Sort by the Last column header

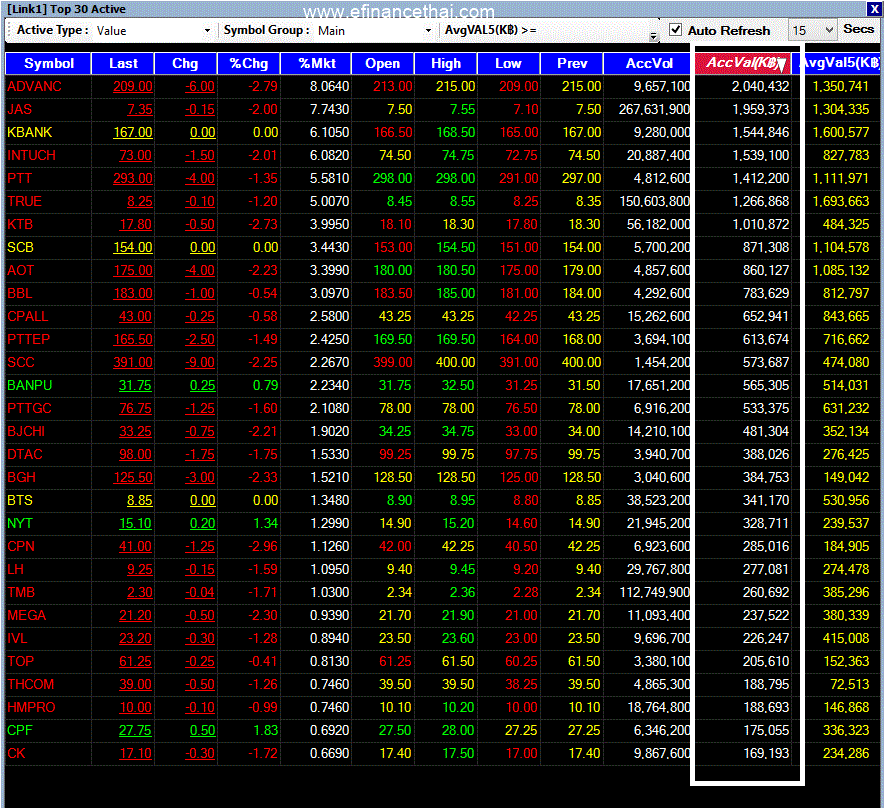tap(123, 63)
